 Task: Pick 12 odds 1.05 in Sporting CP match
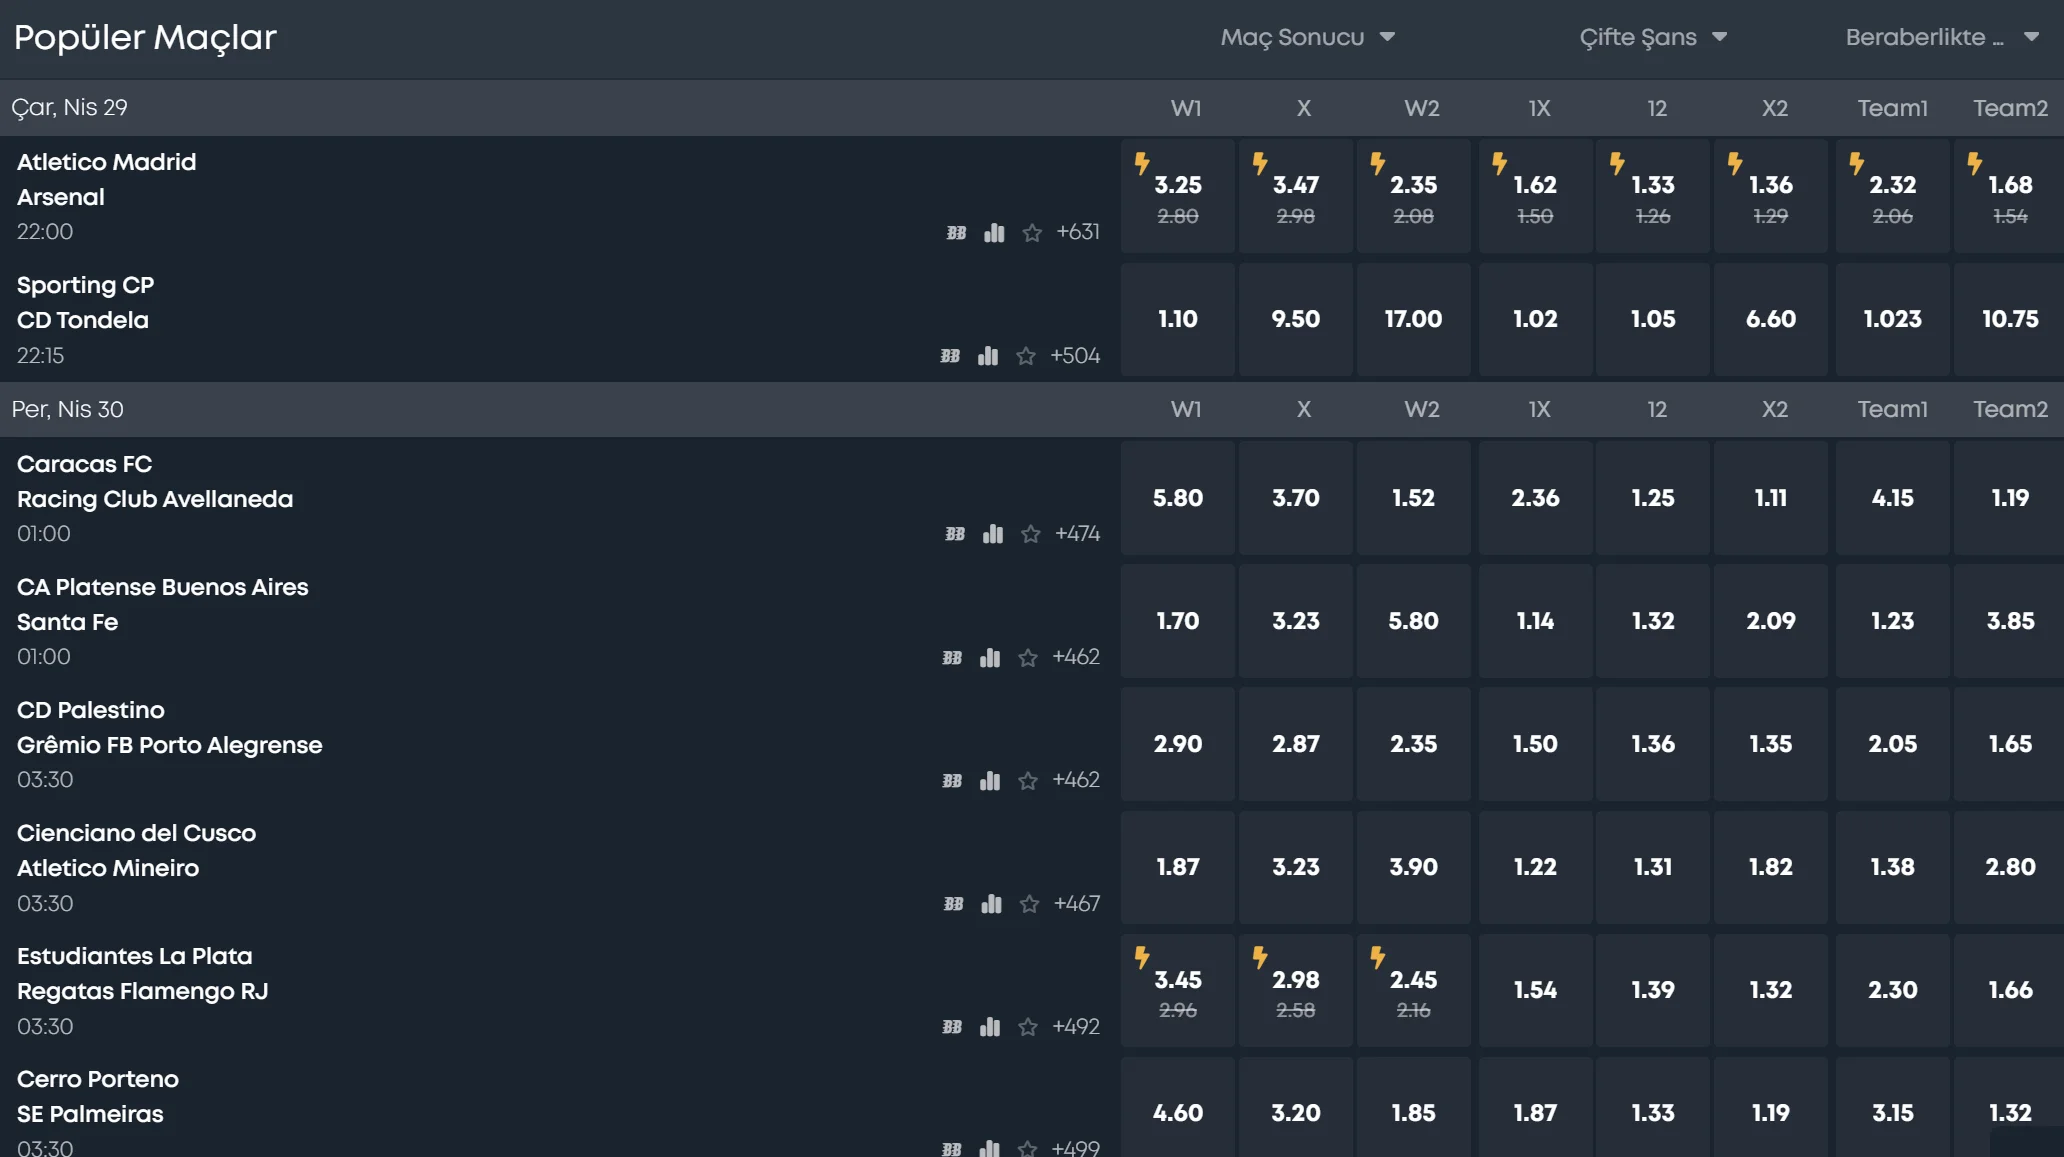[x=1653, y=320]
